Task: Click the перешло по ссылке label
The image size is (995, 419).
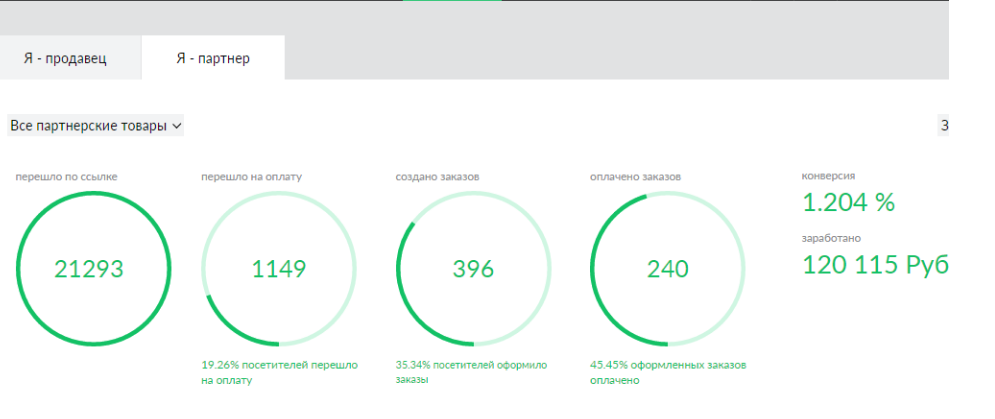Action: coord(66,177)
